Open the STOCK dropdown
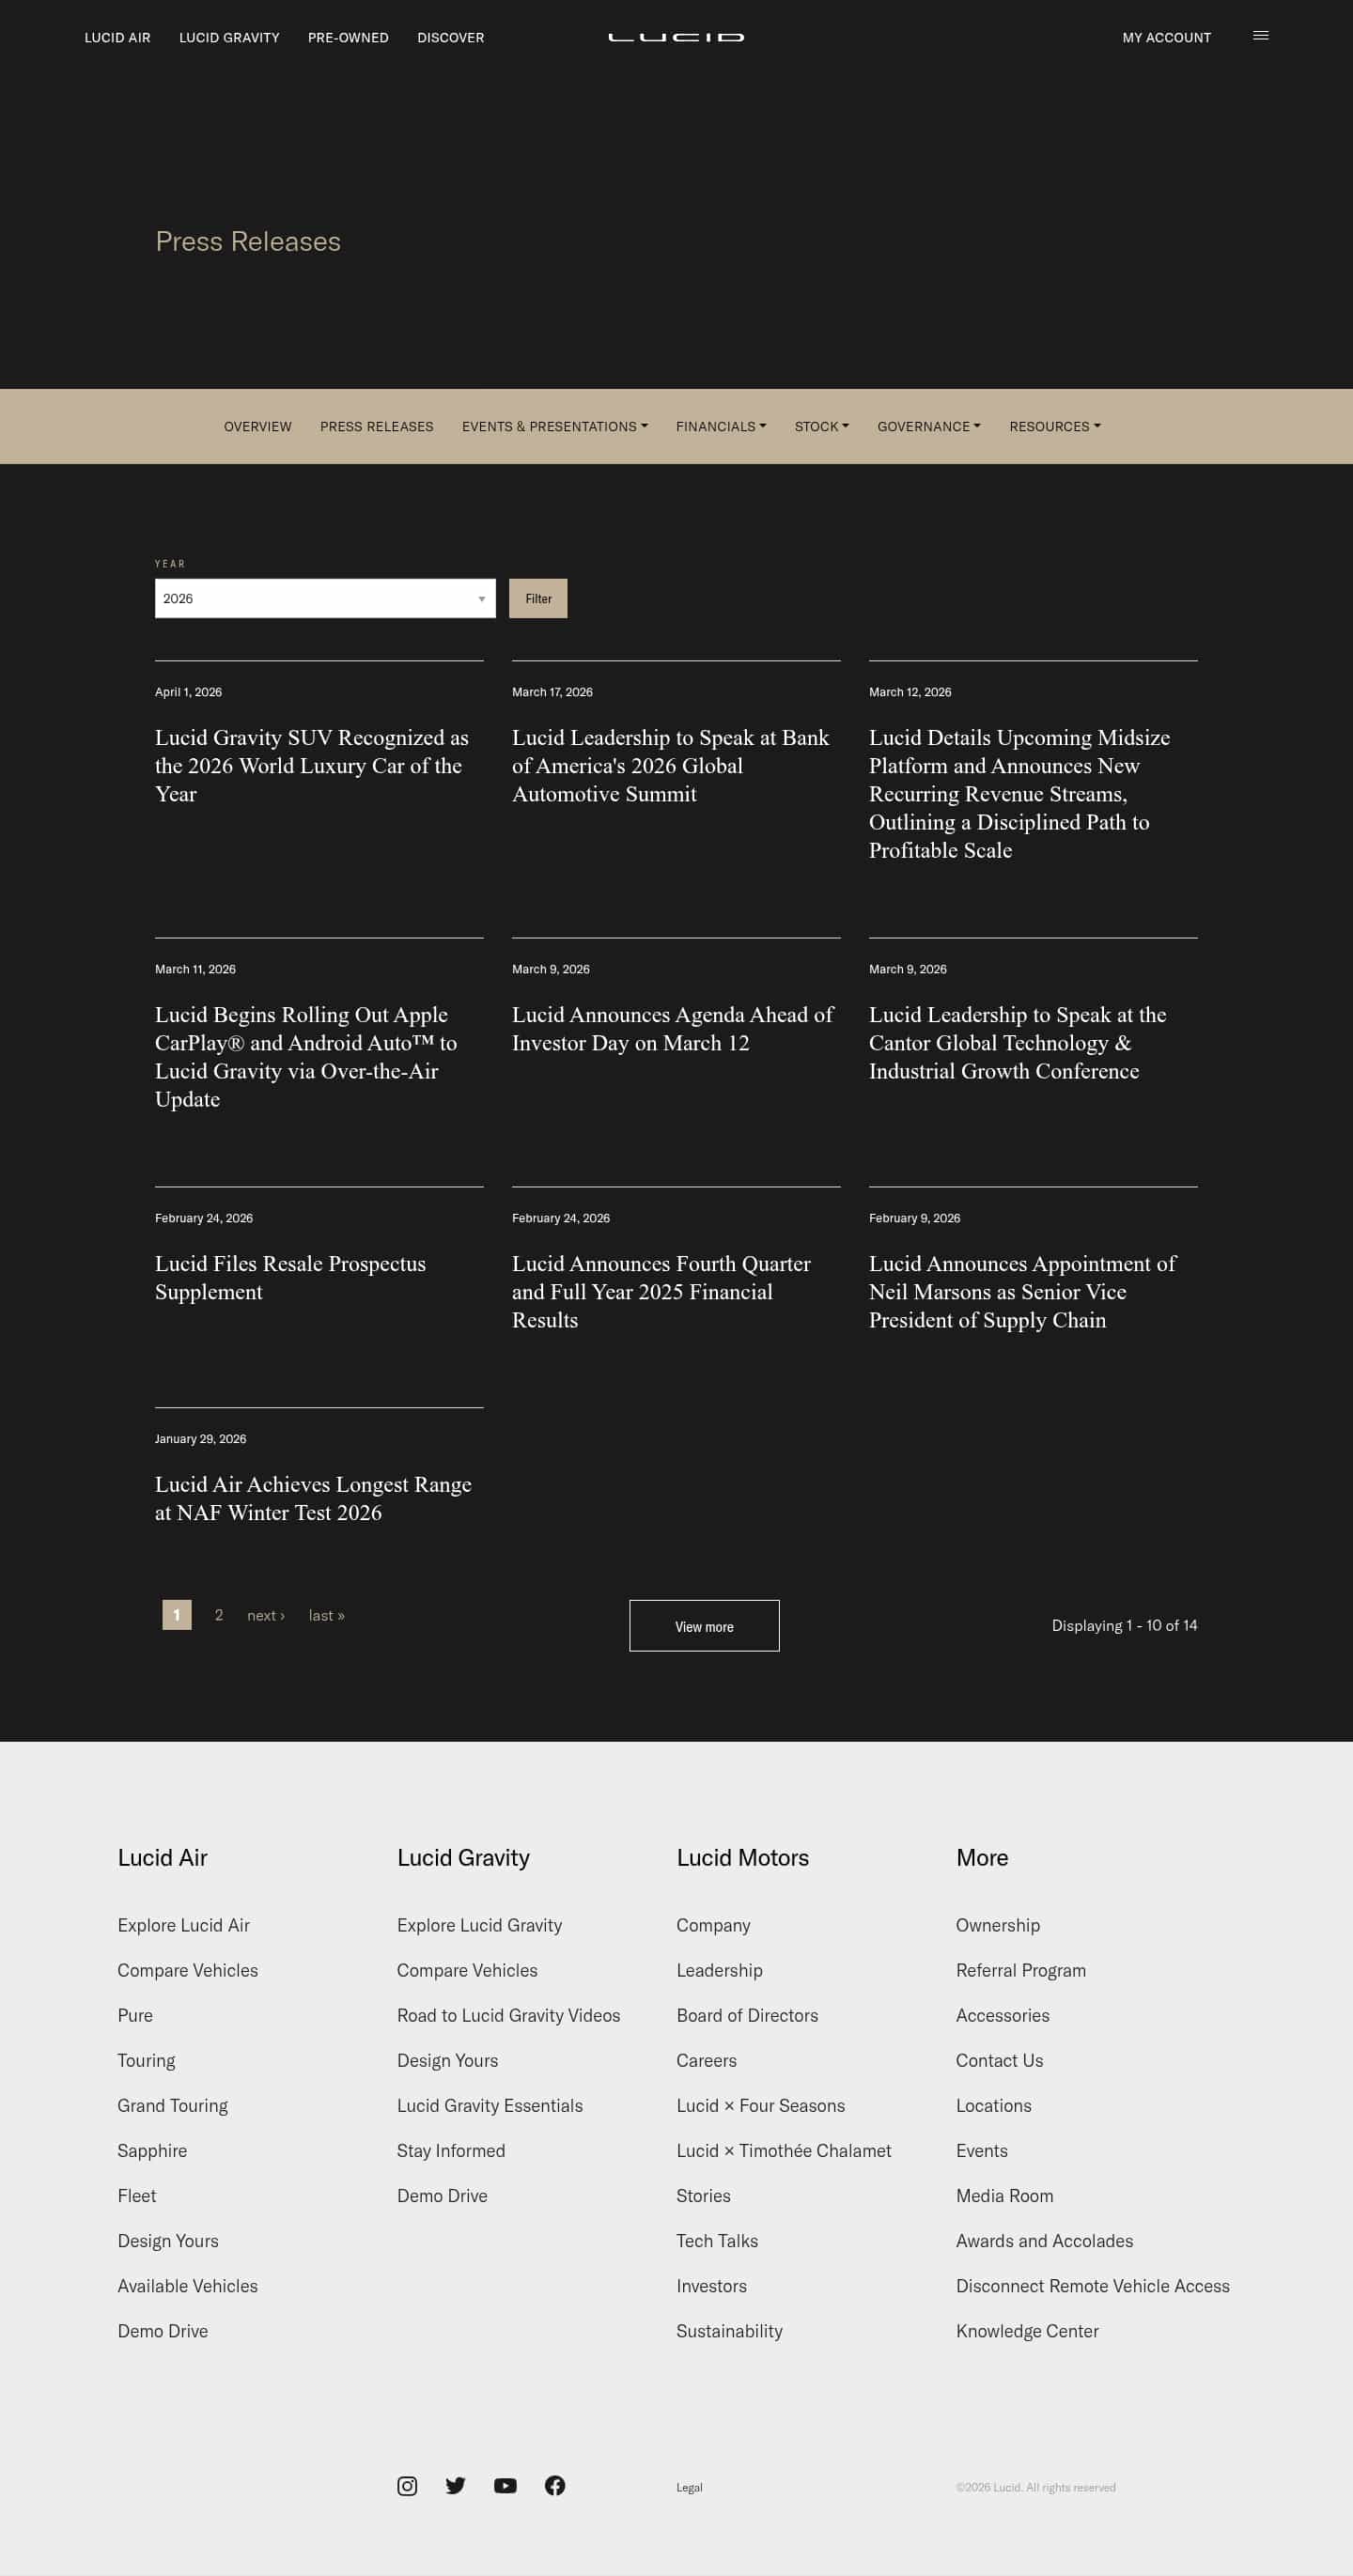 click(x=821, y=426)
